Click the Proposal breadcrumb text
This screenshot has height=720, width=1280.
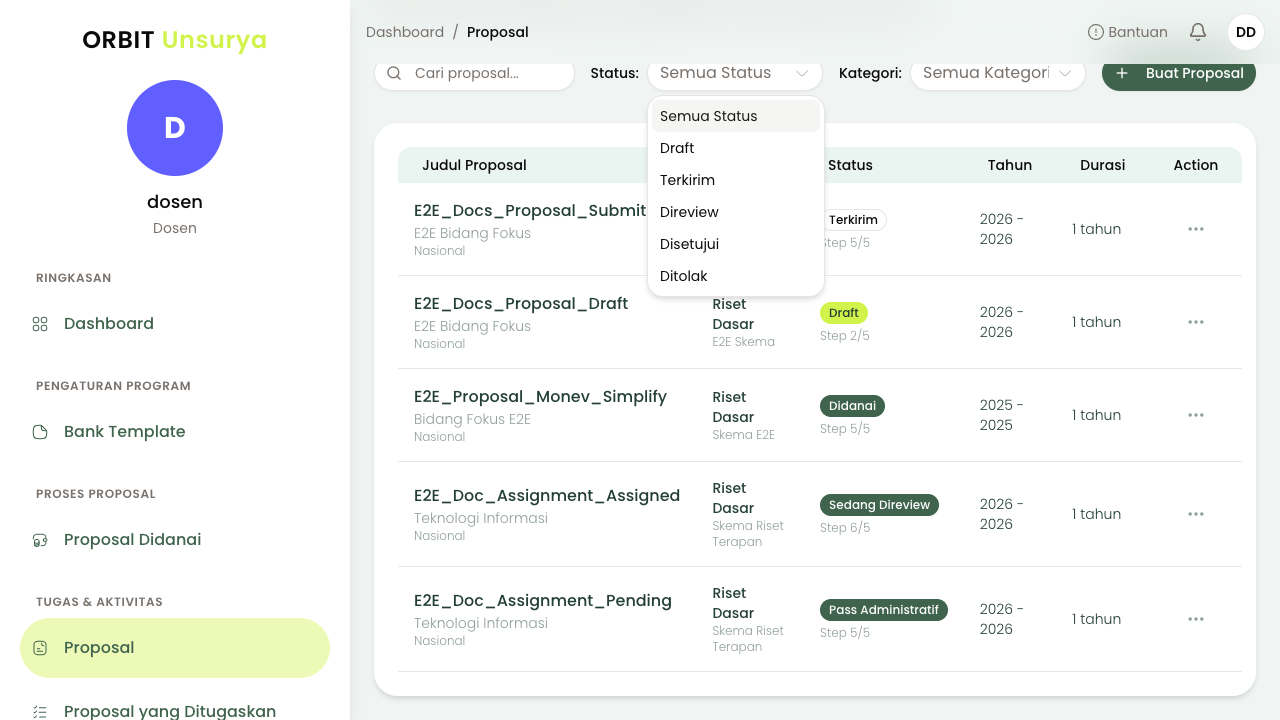pyautogui.click(x=498, y=32)
